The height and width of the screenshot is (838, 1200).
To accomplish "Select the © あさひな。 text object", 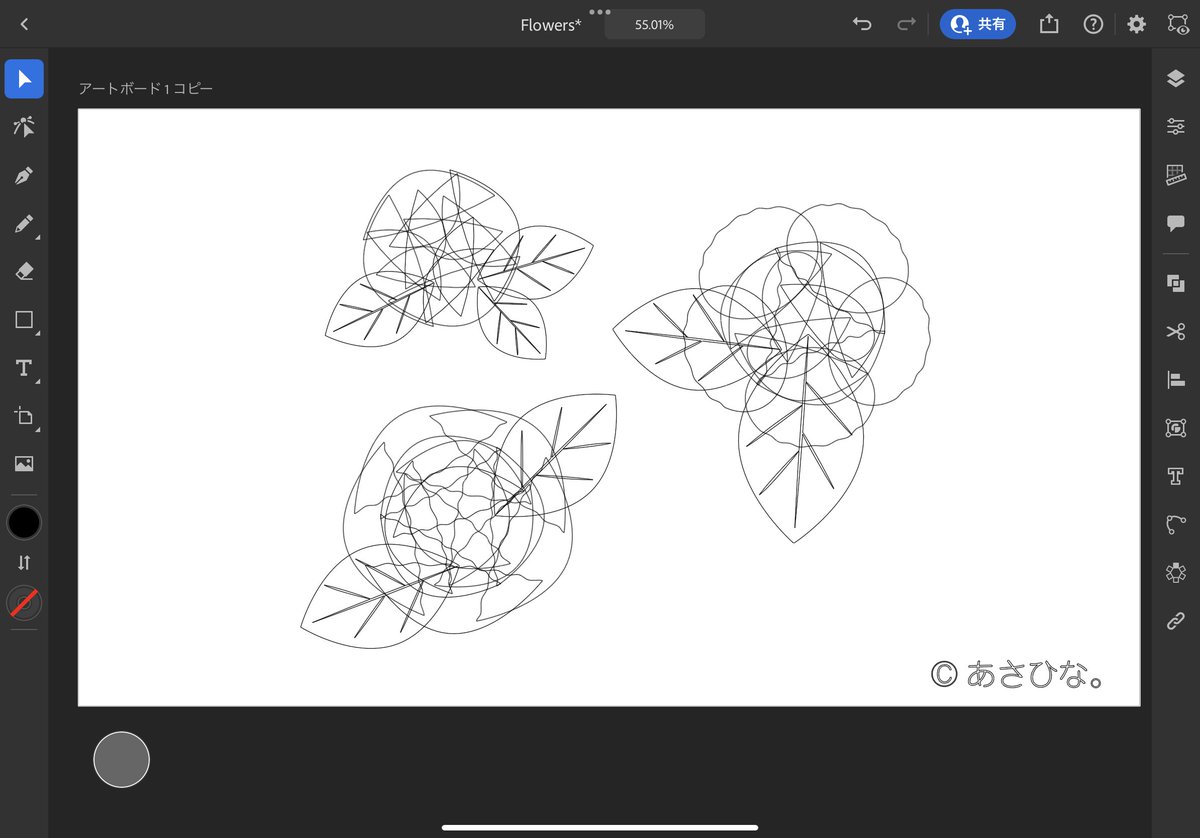I will tap(1018, 675).
